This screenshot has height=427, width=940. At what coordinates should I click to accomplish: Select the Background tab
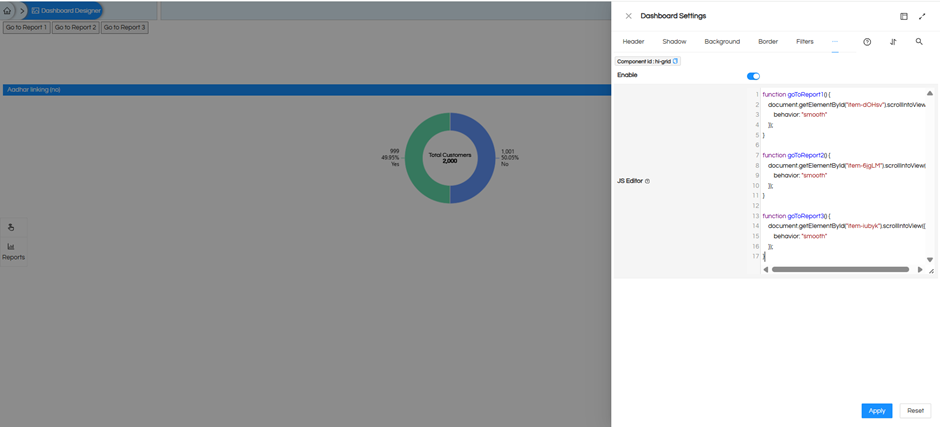point(722,42)
